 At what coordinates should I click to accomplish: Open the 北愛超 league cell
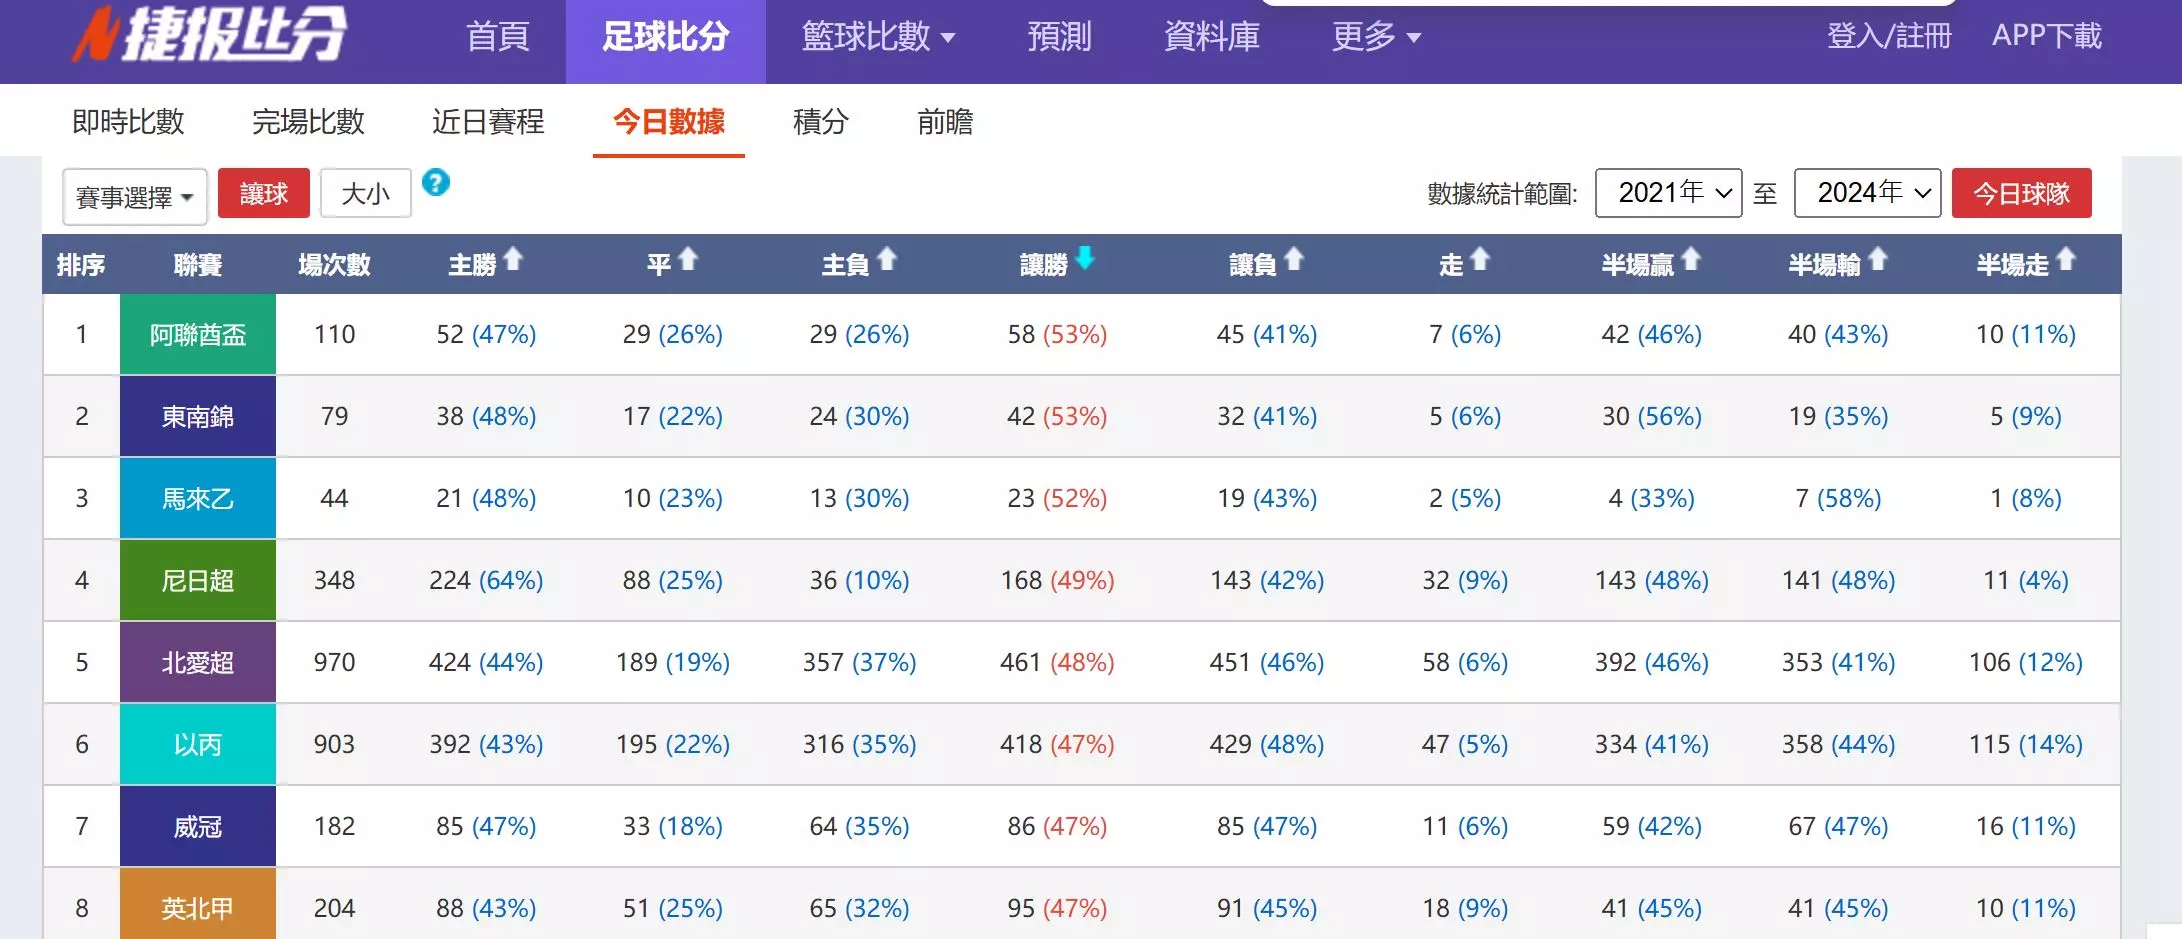tap(198, 662)
